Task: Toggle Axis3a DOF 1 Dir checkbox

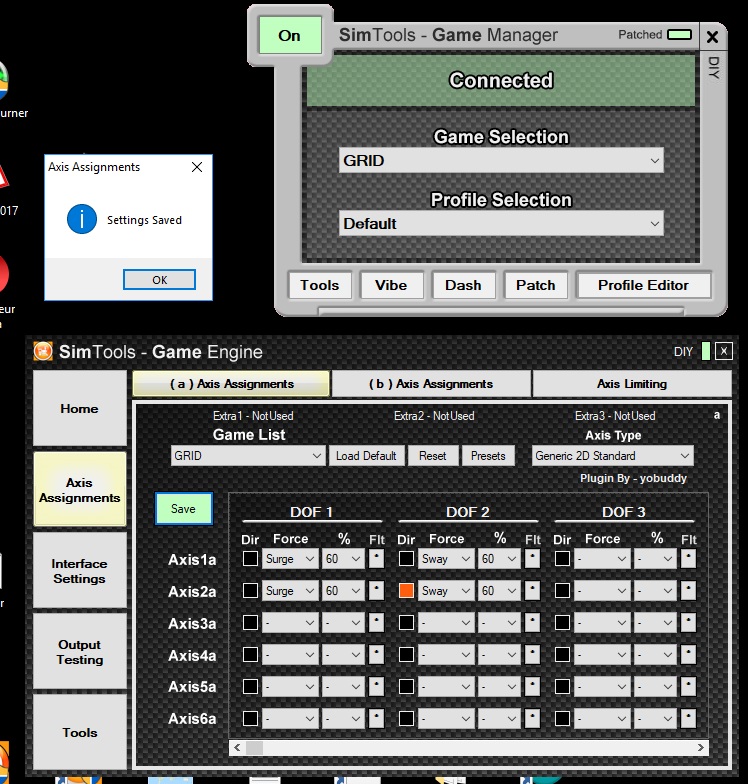Action: pyautogui.click(x=250, y=622)
